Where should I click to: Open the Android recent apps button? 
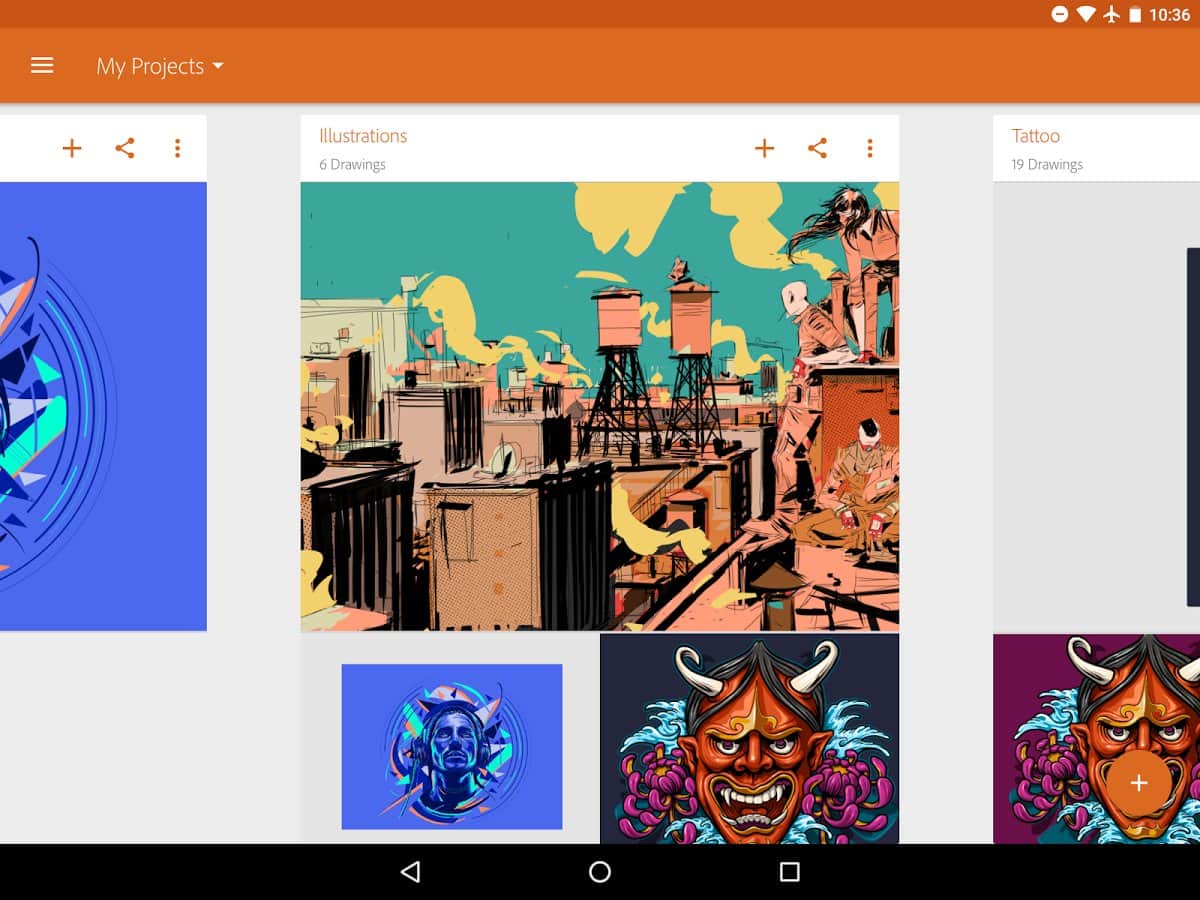(789, 872)
